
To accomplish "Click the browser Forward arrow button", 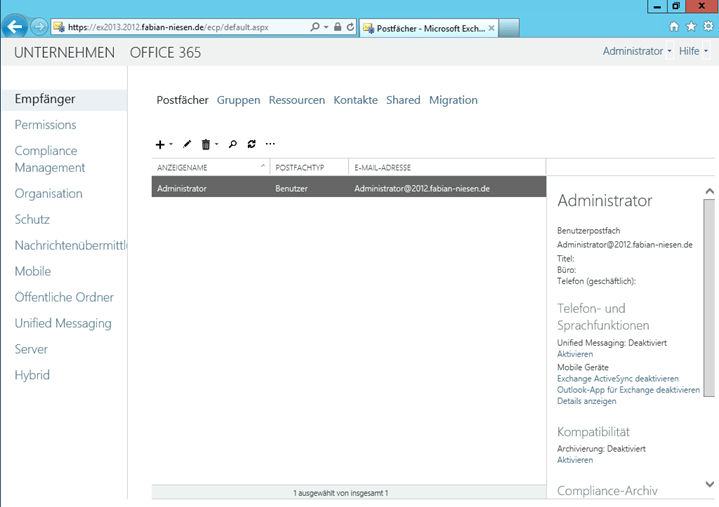I will point(39,27).
